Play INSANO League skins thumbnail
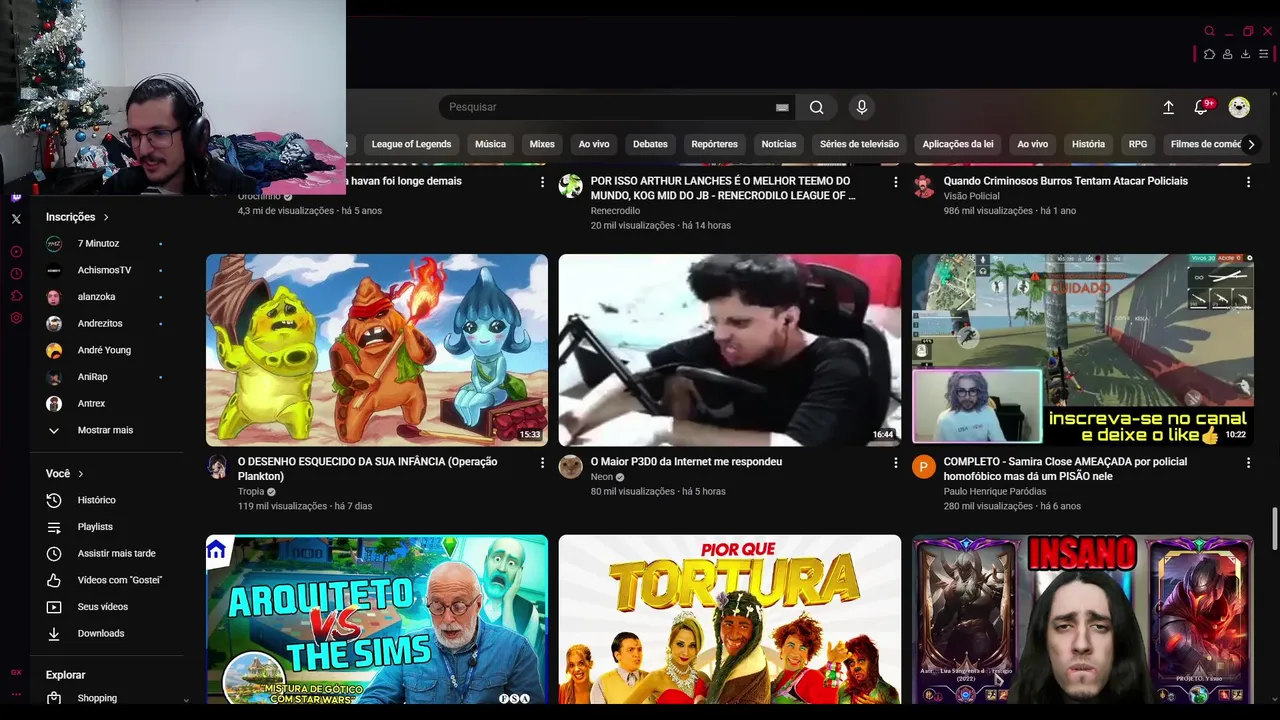Image resolution: width=1280 pixels, height=720 pixels. 1083,619
